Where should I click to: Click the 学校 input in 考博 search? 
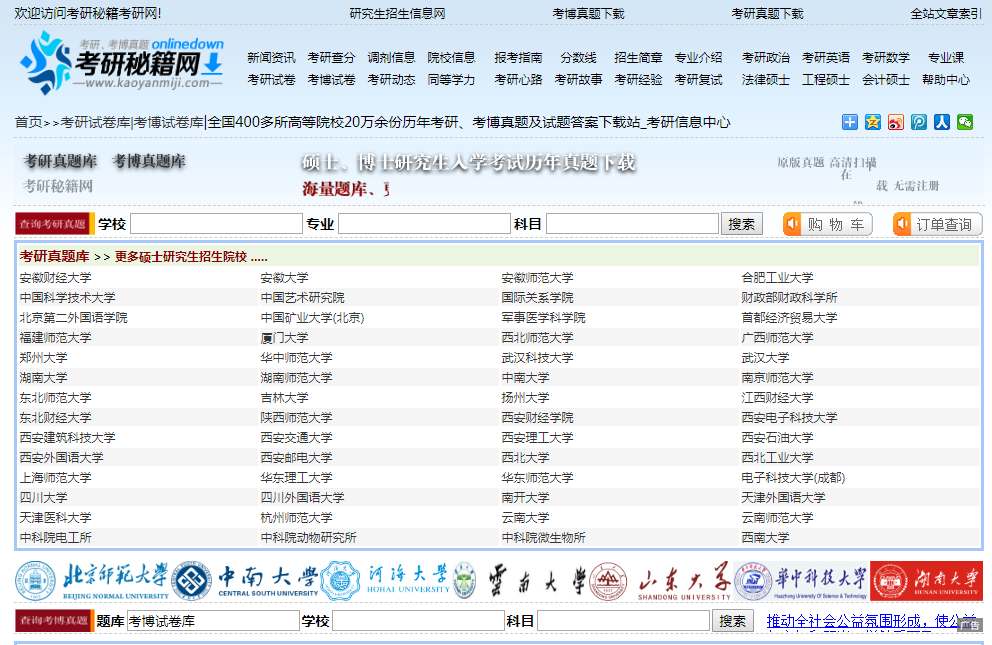click(418, 621)
